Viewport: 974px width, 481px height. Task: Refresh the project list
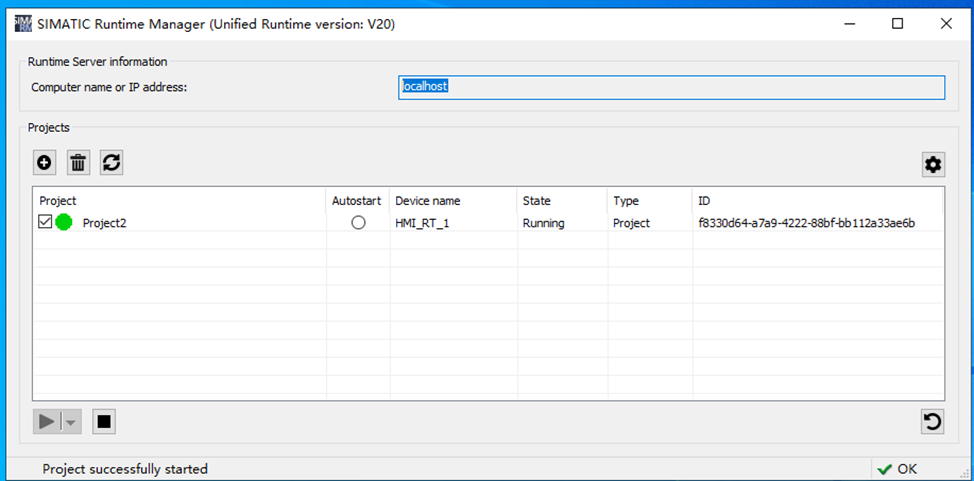pyautogui.click(x=112, y=163)
